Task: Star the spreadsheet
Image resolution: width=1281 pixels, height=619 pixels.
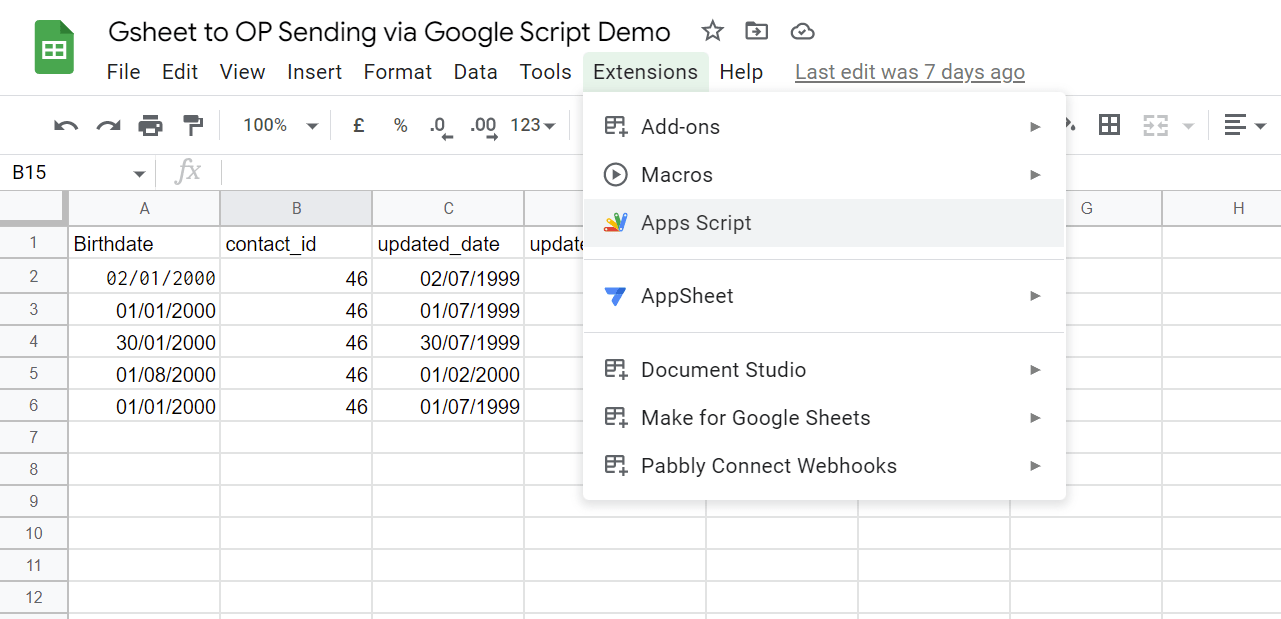Action: coord(712,31)
